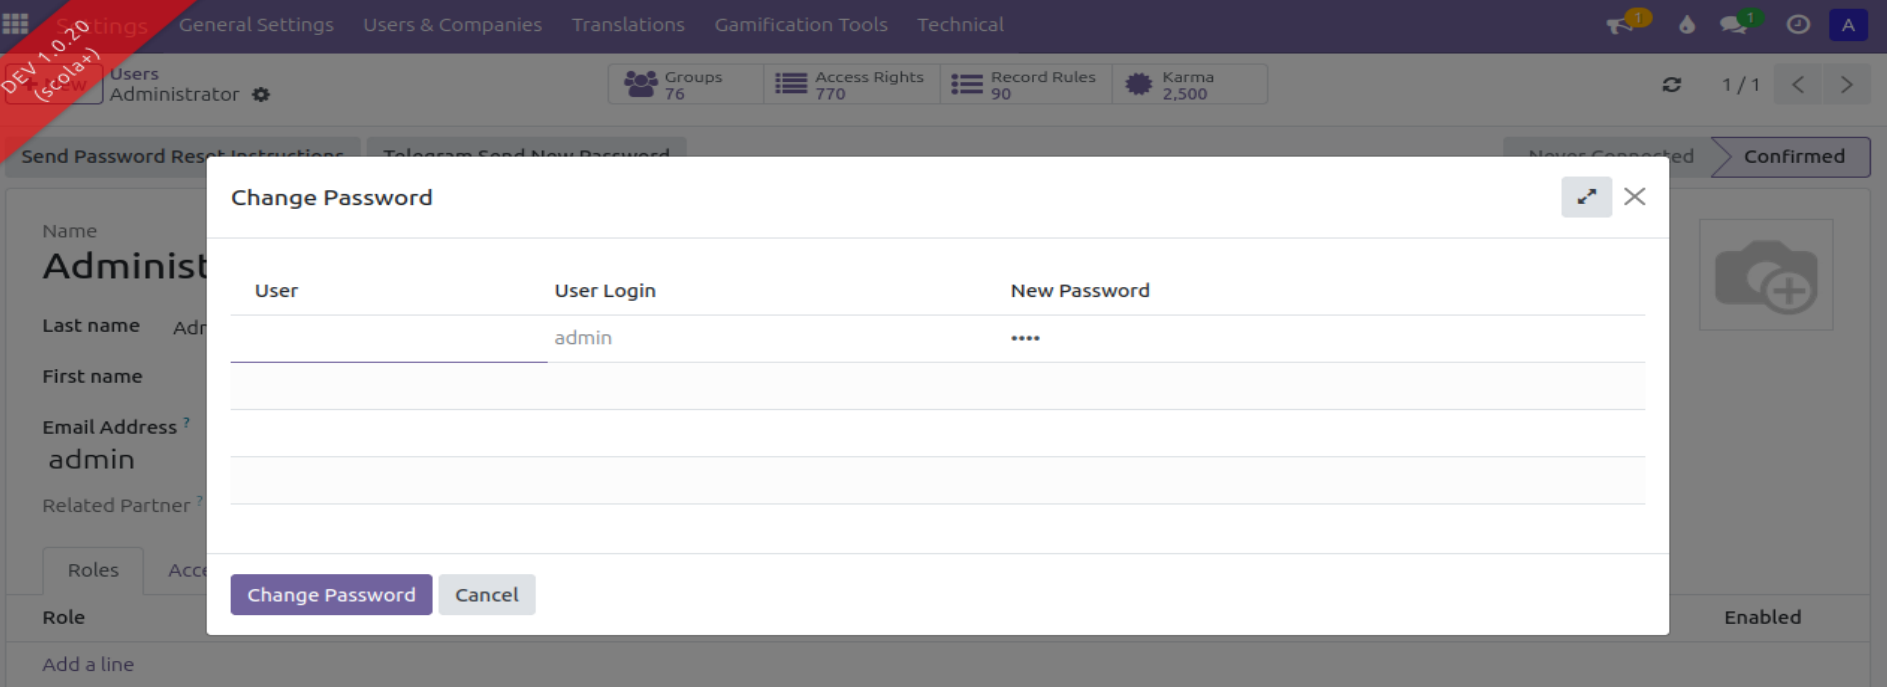1887x687 pixels.
Task: Open the Access Rights stat button
Action: (x=851, y=85)
